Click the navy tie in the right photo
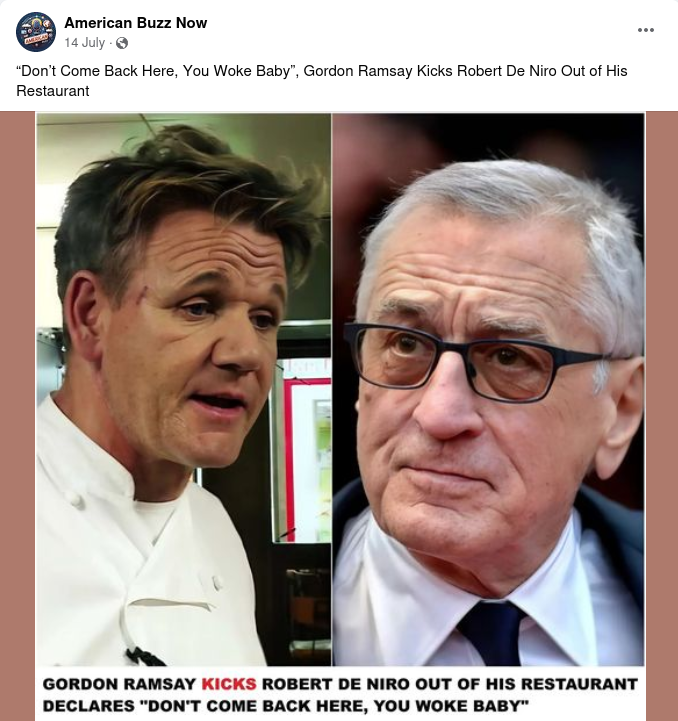The height and width of the screenshot is (721, 678). click(494, 634)
